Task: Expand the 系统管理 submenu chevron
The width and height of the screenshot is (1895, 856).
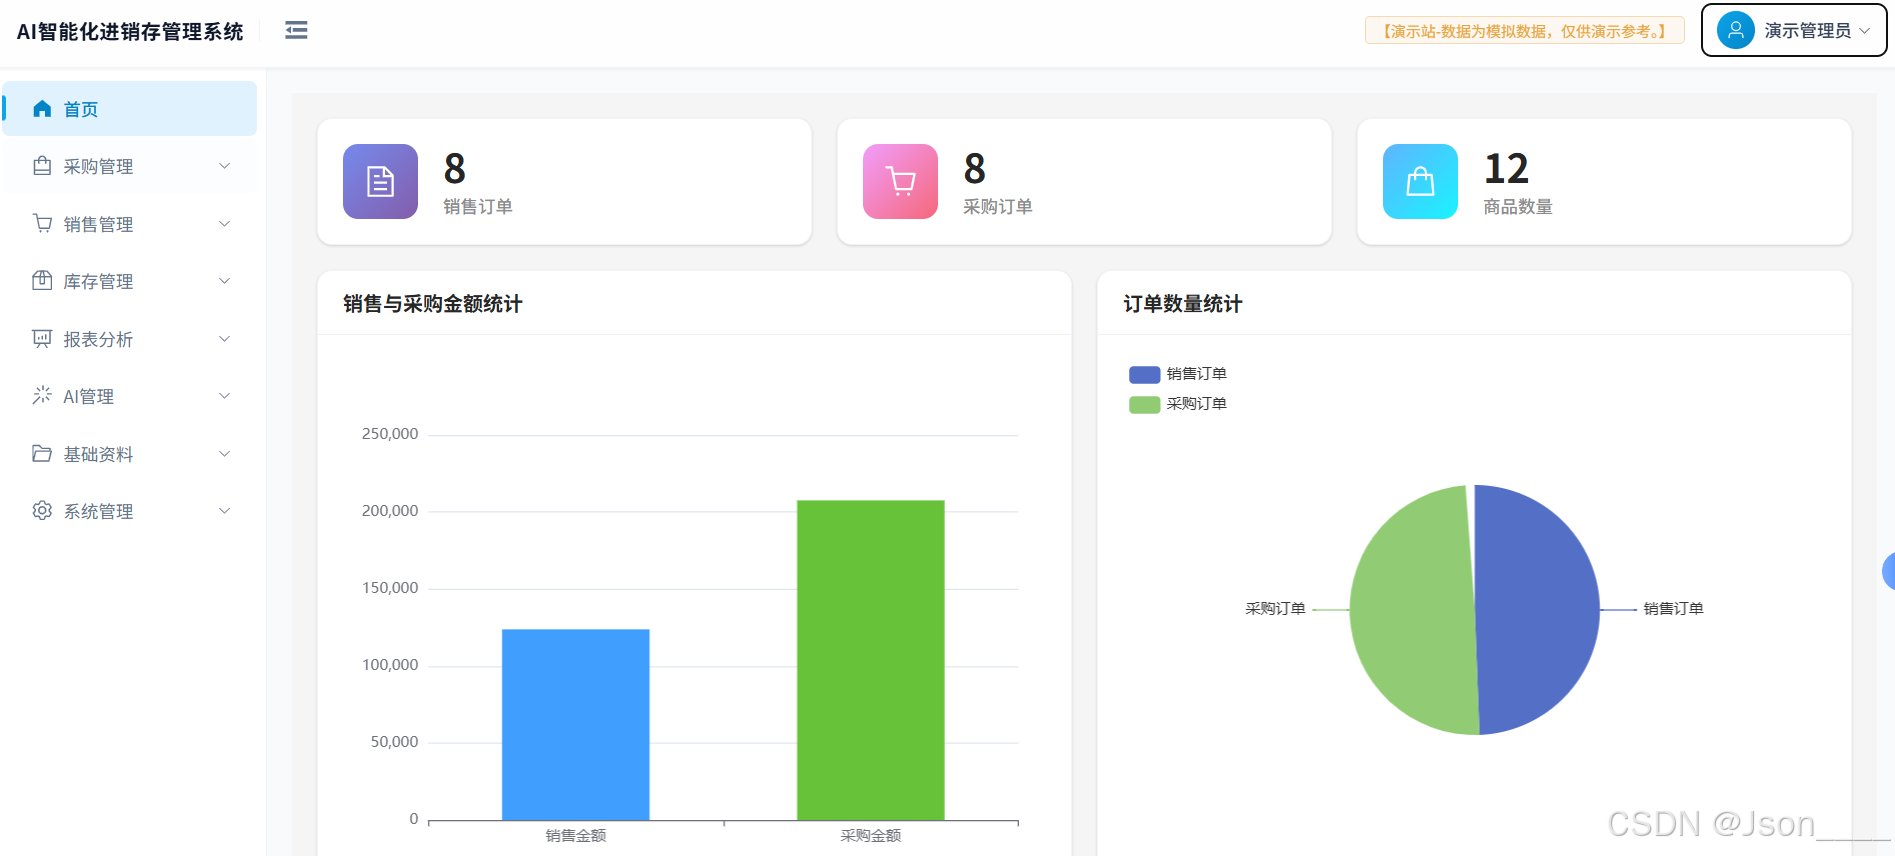Action: click(x=225, y=511)
